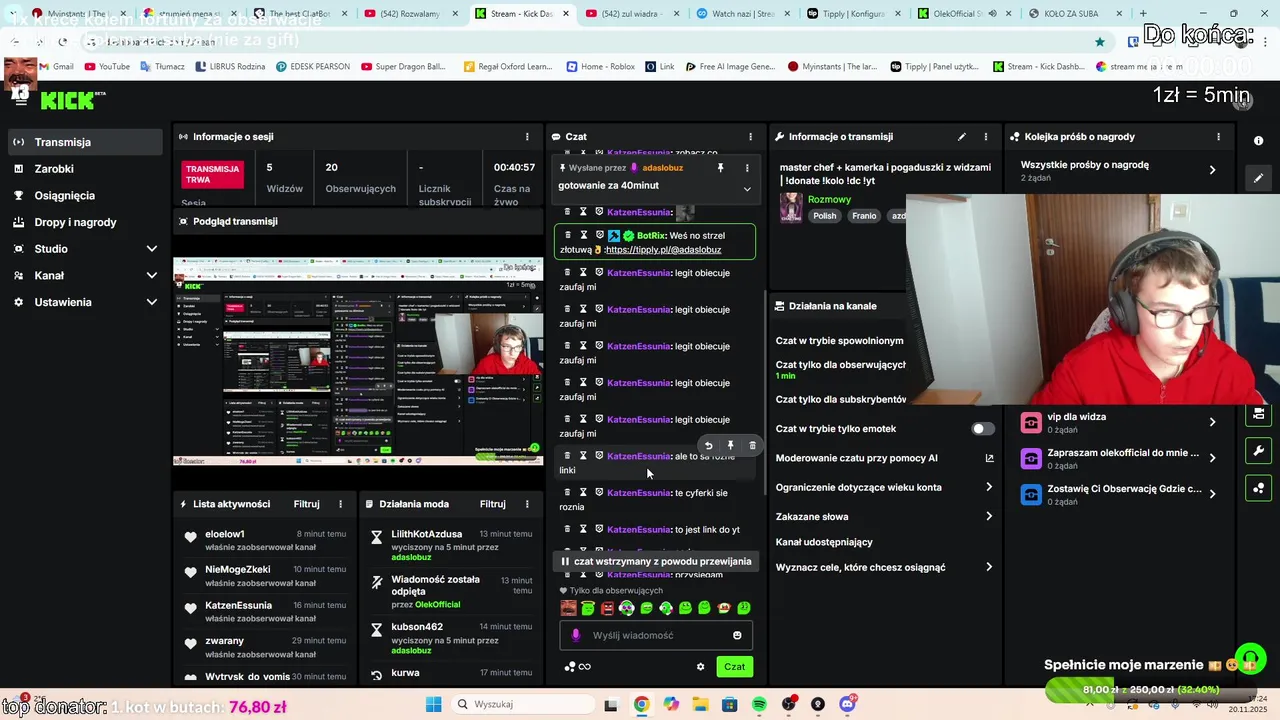Screen dimensions: 1280x720
Task: Delete the hovered chat message using the trash icon
Action: [x=752, y=446]
